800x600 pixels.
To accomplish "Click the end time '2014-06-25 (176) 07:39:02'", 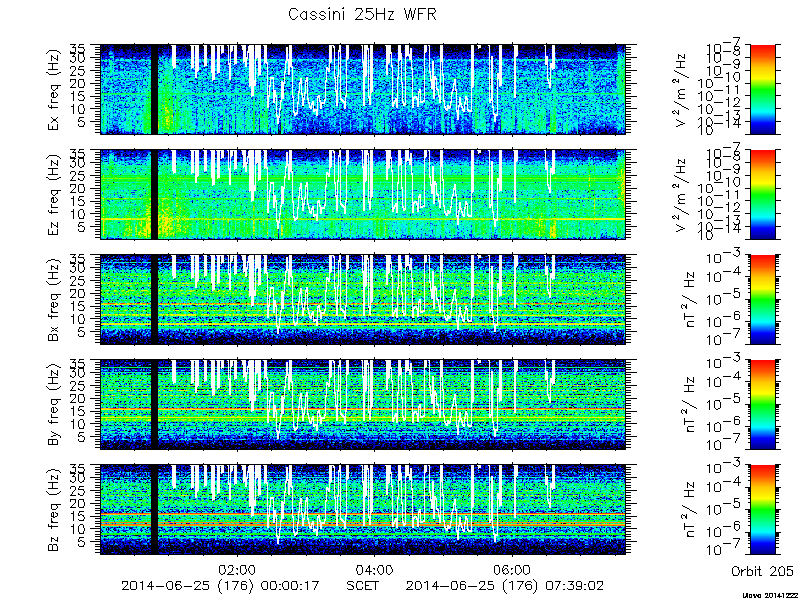I will (505, 585).
